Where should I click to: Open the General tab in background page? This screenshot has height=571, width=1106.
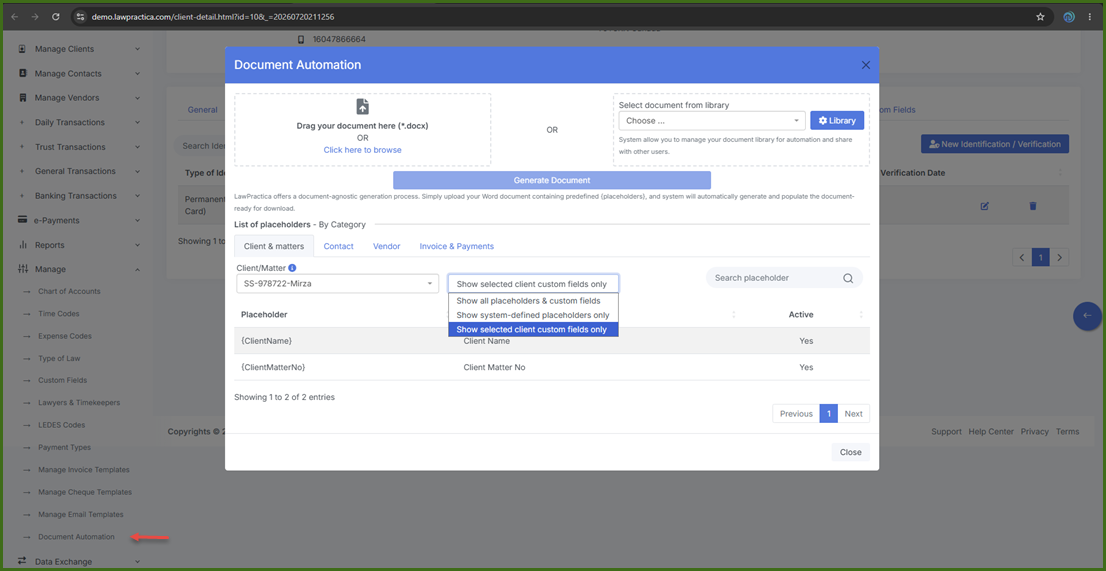(x=202, y=110)
